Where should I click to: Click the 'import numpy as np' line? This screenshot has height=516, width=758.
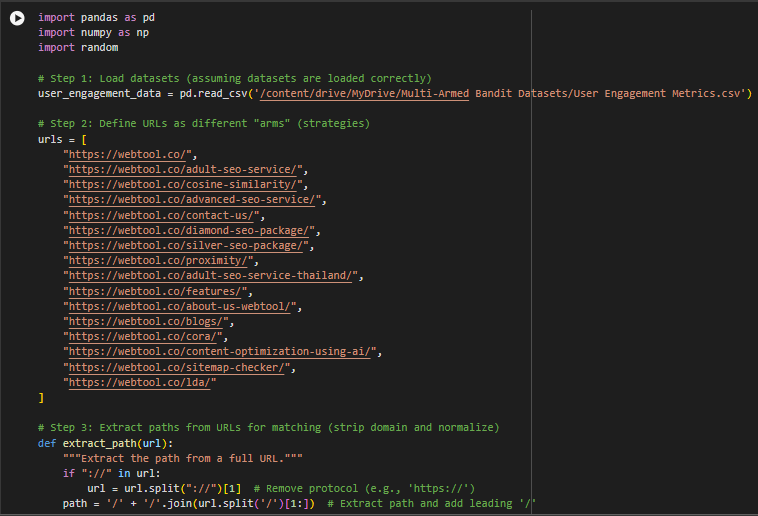[93, 32]
